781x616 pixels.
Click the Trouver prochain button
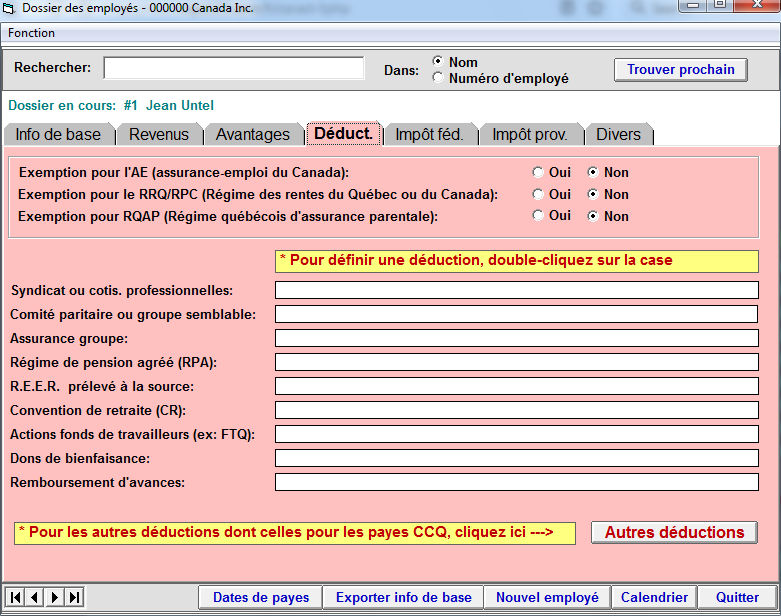[680, 70]
